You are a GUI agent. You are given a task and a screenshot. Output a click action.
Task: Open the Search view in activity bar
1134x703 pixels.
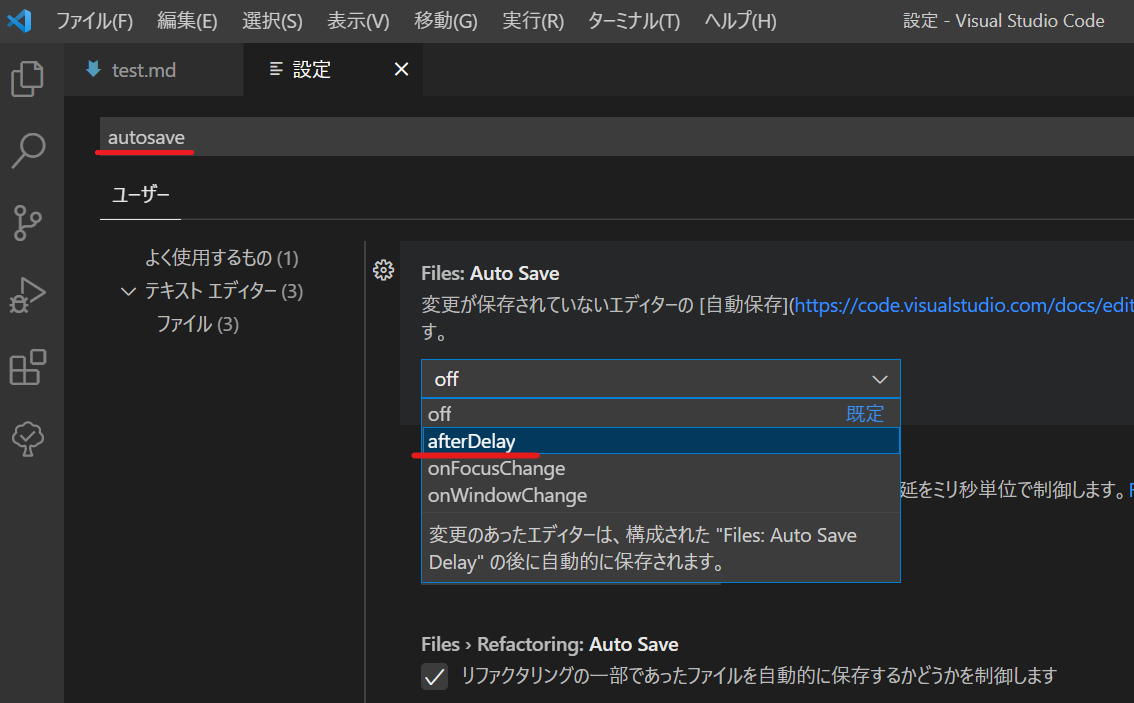click(27, 150)
